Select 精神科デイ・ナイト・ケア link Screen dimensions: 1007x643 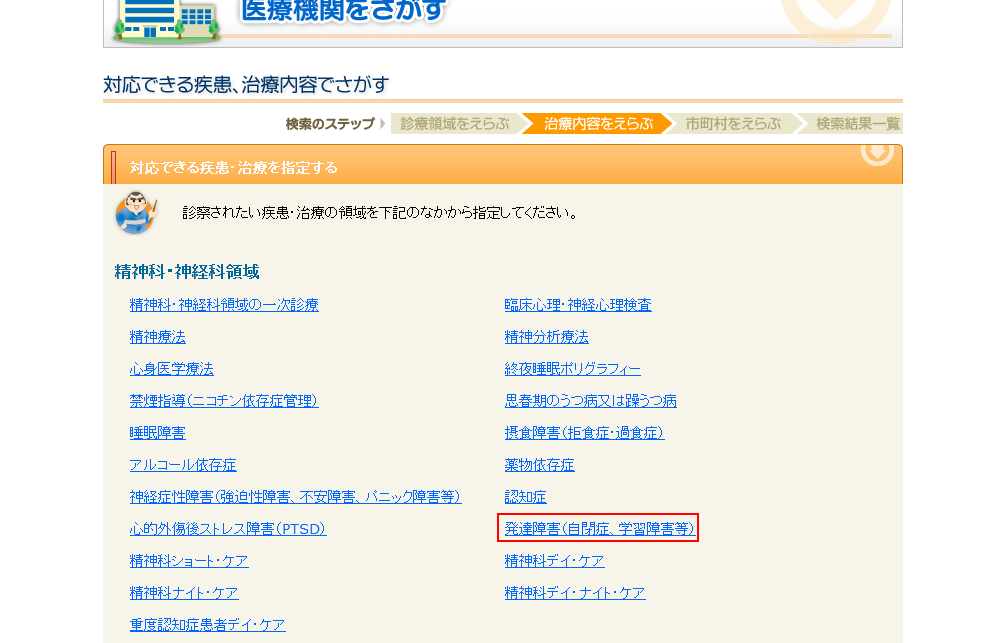click(575, 593)
